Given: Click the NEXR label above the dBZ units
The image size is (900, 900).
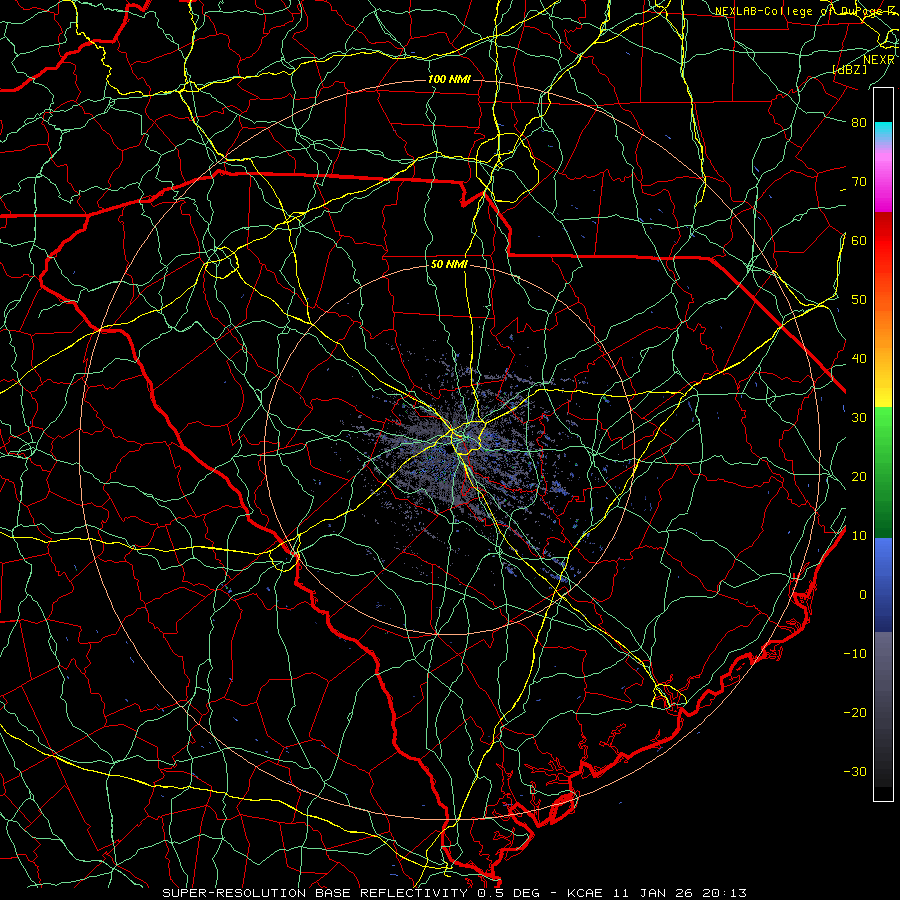Looking at the screenshot, I should point(878,59).
